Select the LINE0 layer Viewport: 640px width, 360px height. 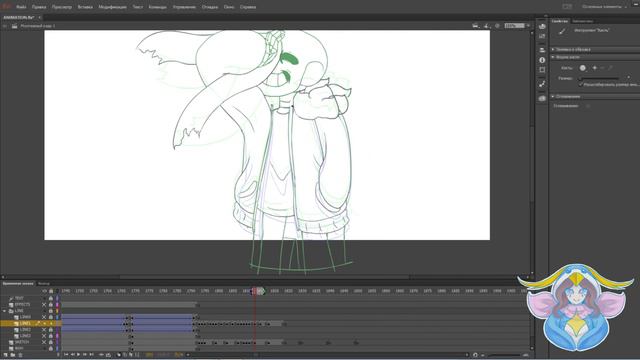point(25,317)
